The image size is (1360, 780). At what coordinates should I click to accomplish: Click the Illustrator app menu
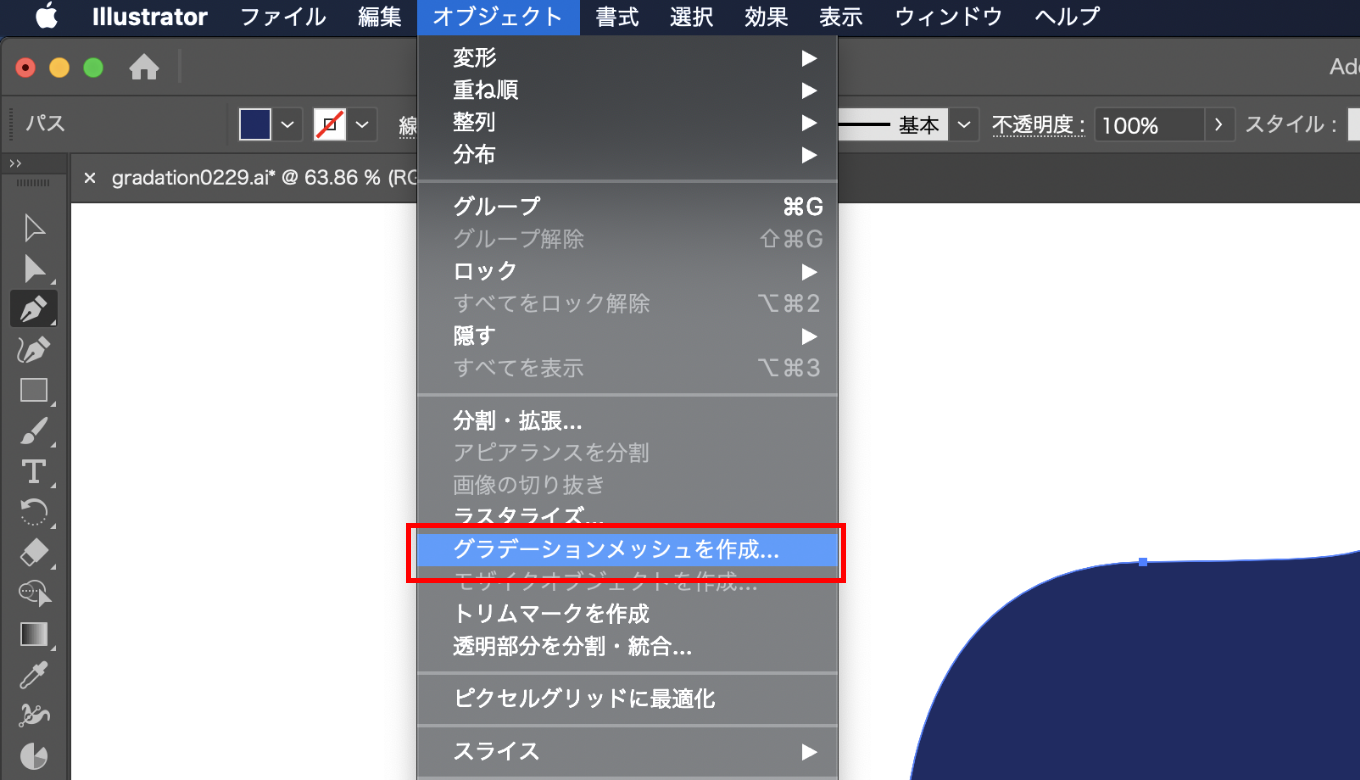[150, 17]
